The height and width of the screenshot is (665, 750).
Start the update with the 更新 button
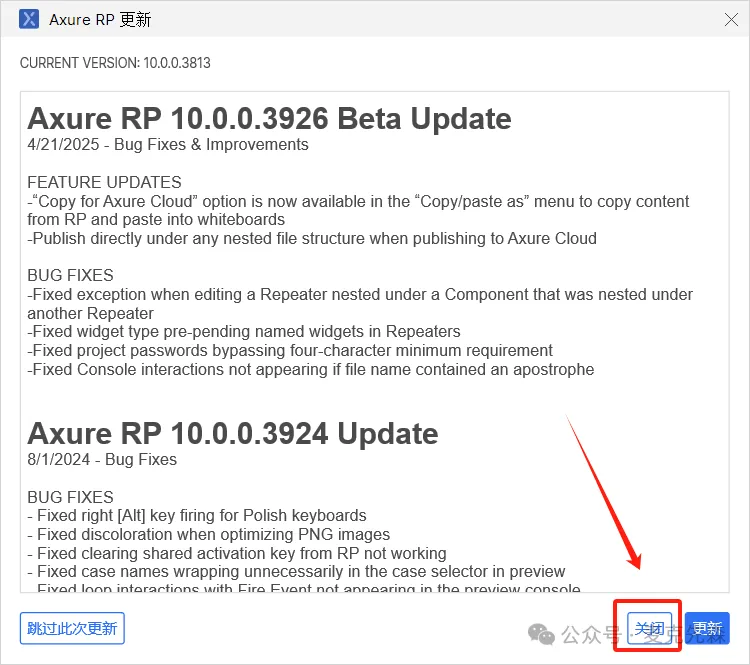click(707, 628)
